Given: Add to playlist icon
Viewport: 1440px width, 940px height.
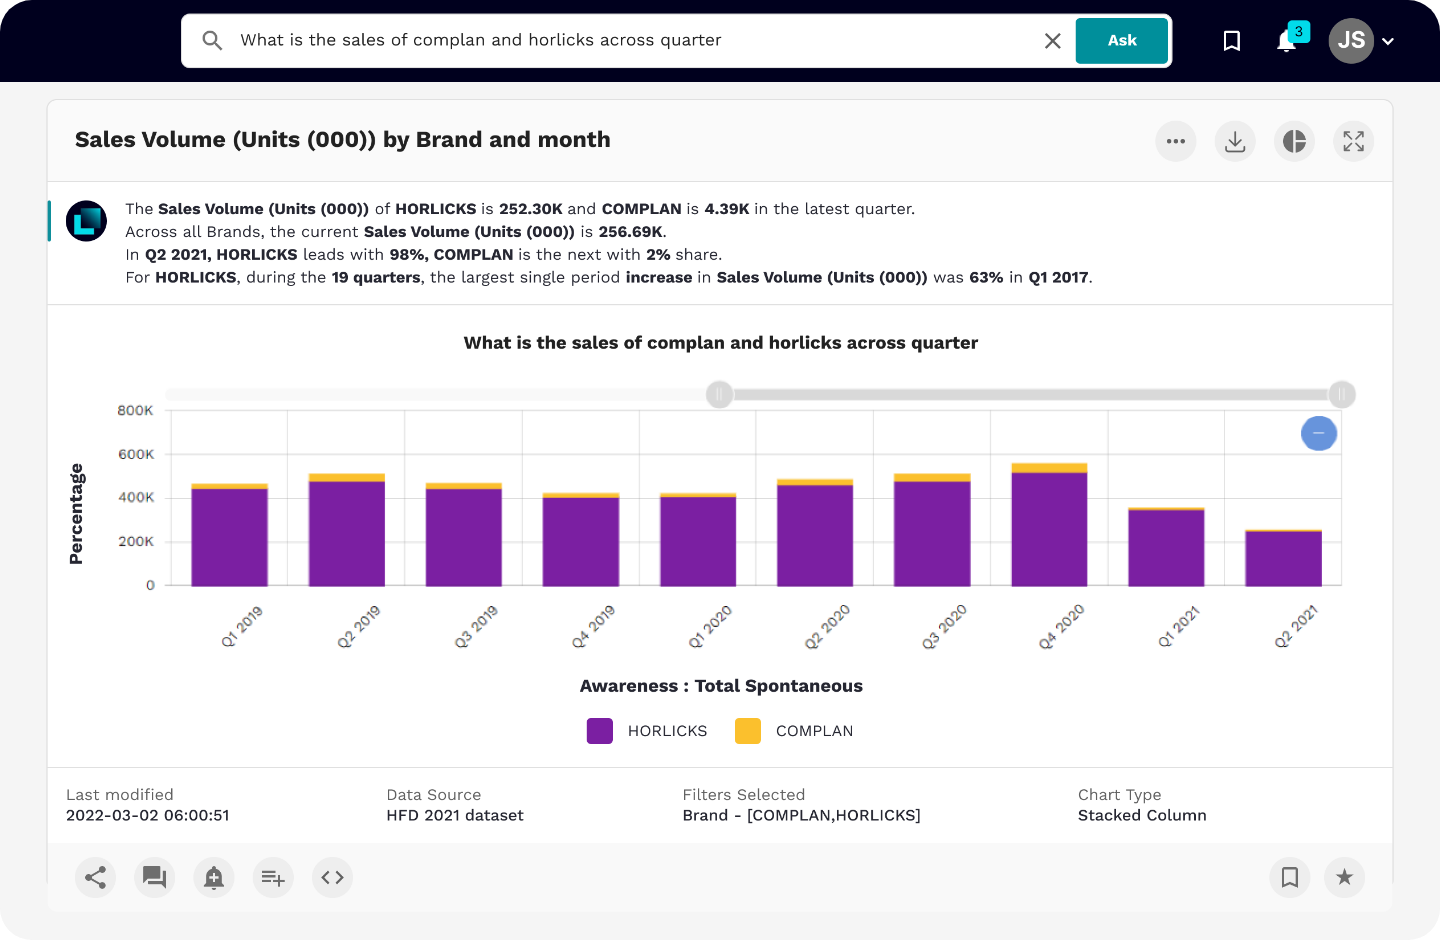Looking at the screenshot, I should pos(273,877).
